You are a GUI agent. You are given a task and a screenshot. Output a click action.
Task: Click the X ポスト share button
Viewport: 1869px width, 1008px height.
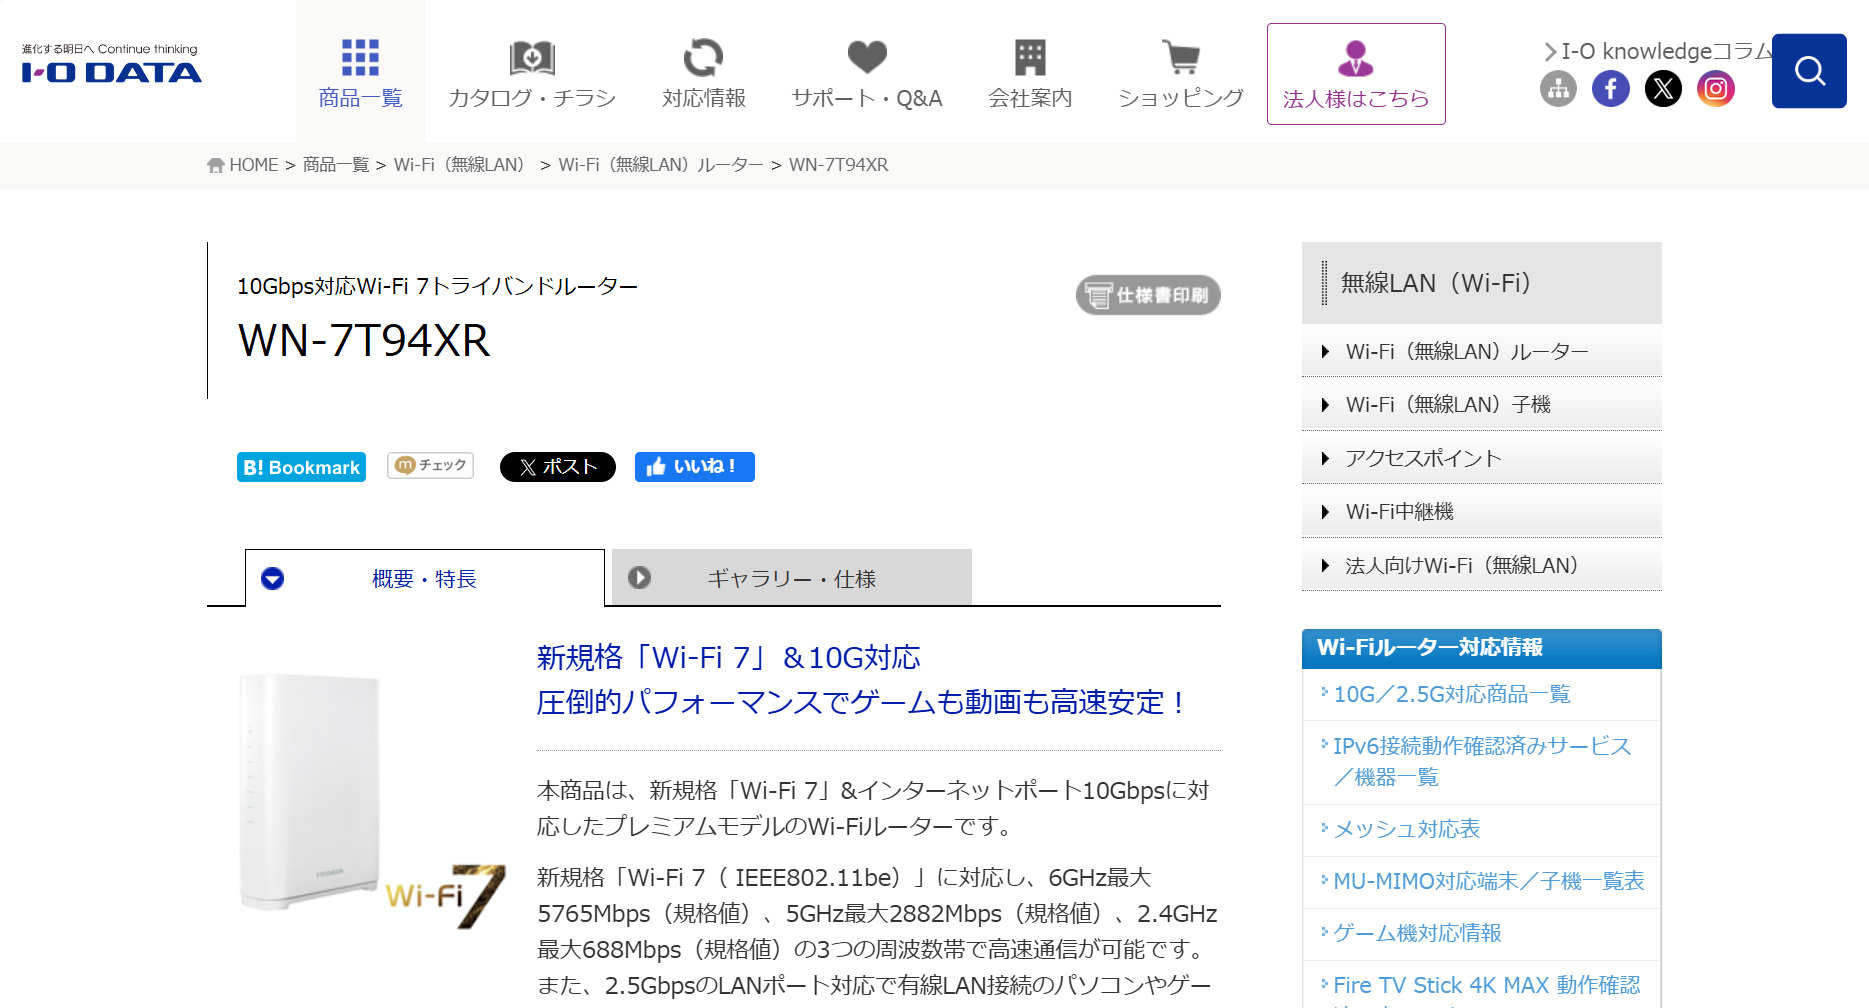[558, 467]
